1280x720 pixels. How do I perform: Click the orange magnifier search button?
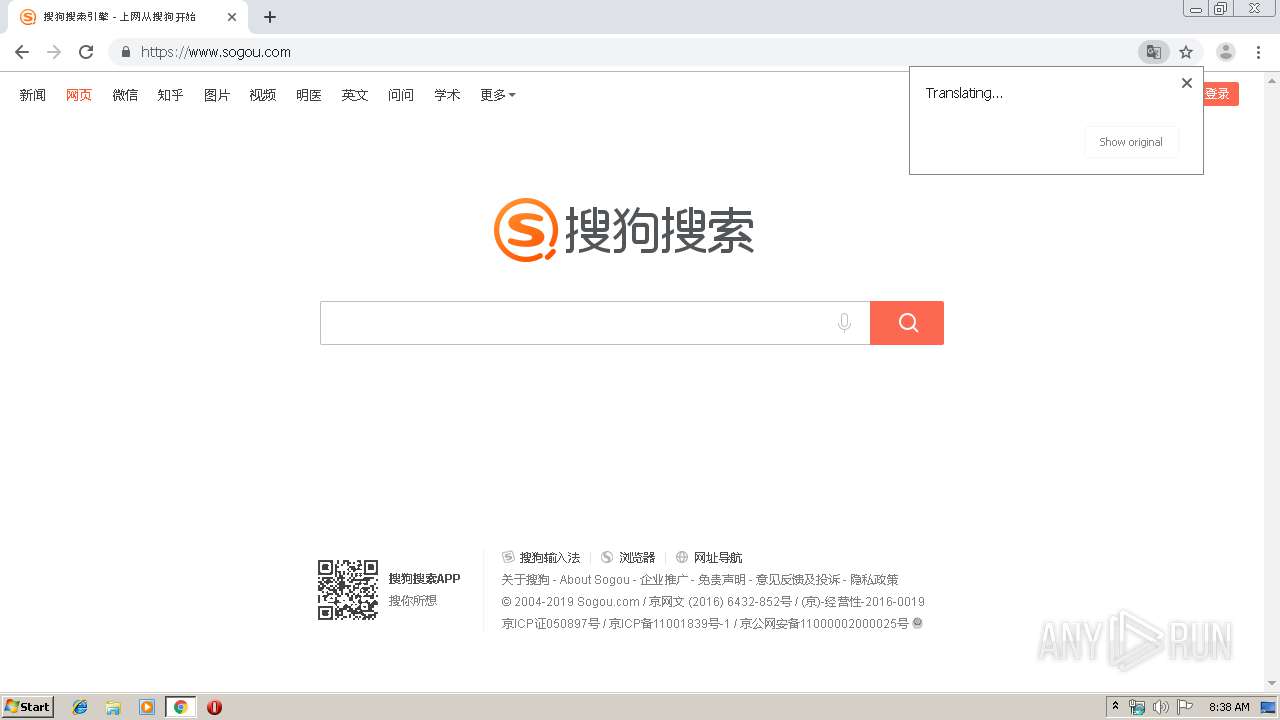[x=907, y=323]
